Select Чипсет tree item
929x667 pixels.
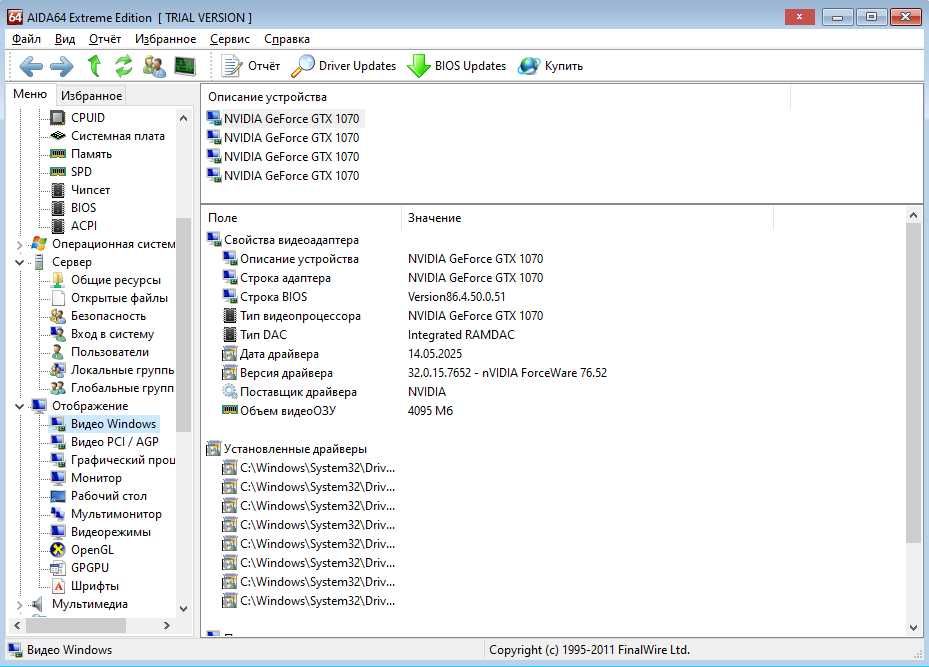[x=90, y=190]
